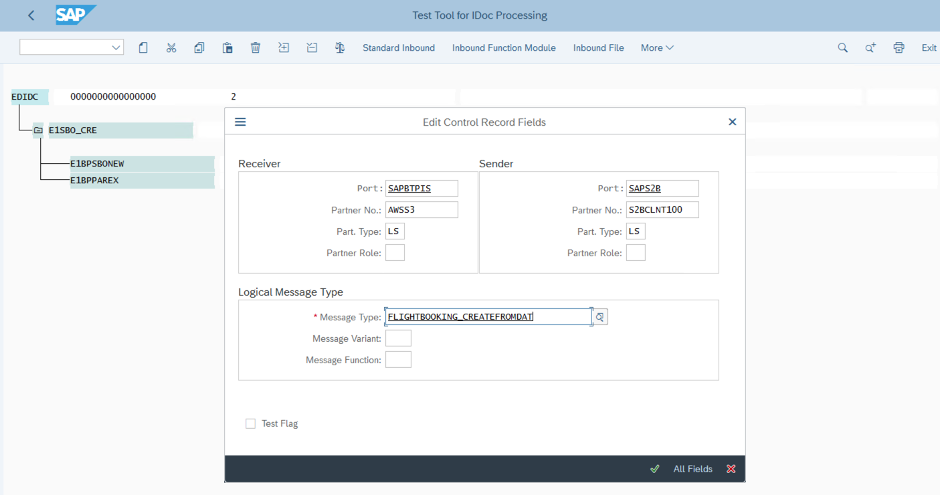Click the balance scale check icon
941x495 pixels.
pos(340,47)
